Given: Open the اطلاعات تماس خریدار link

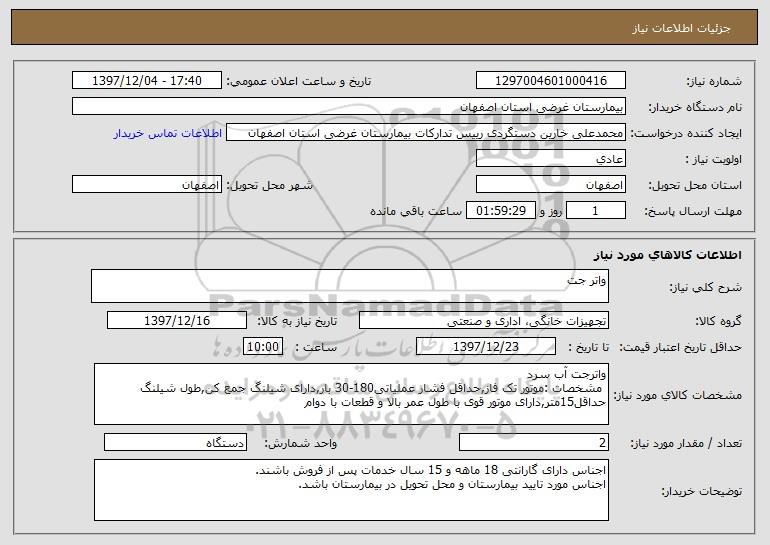Looking at the screenshot, I should (168, 133).
